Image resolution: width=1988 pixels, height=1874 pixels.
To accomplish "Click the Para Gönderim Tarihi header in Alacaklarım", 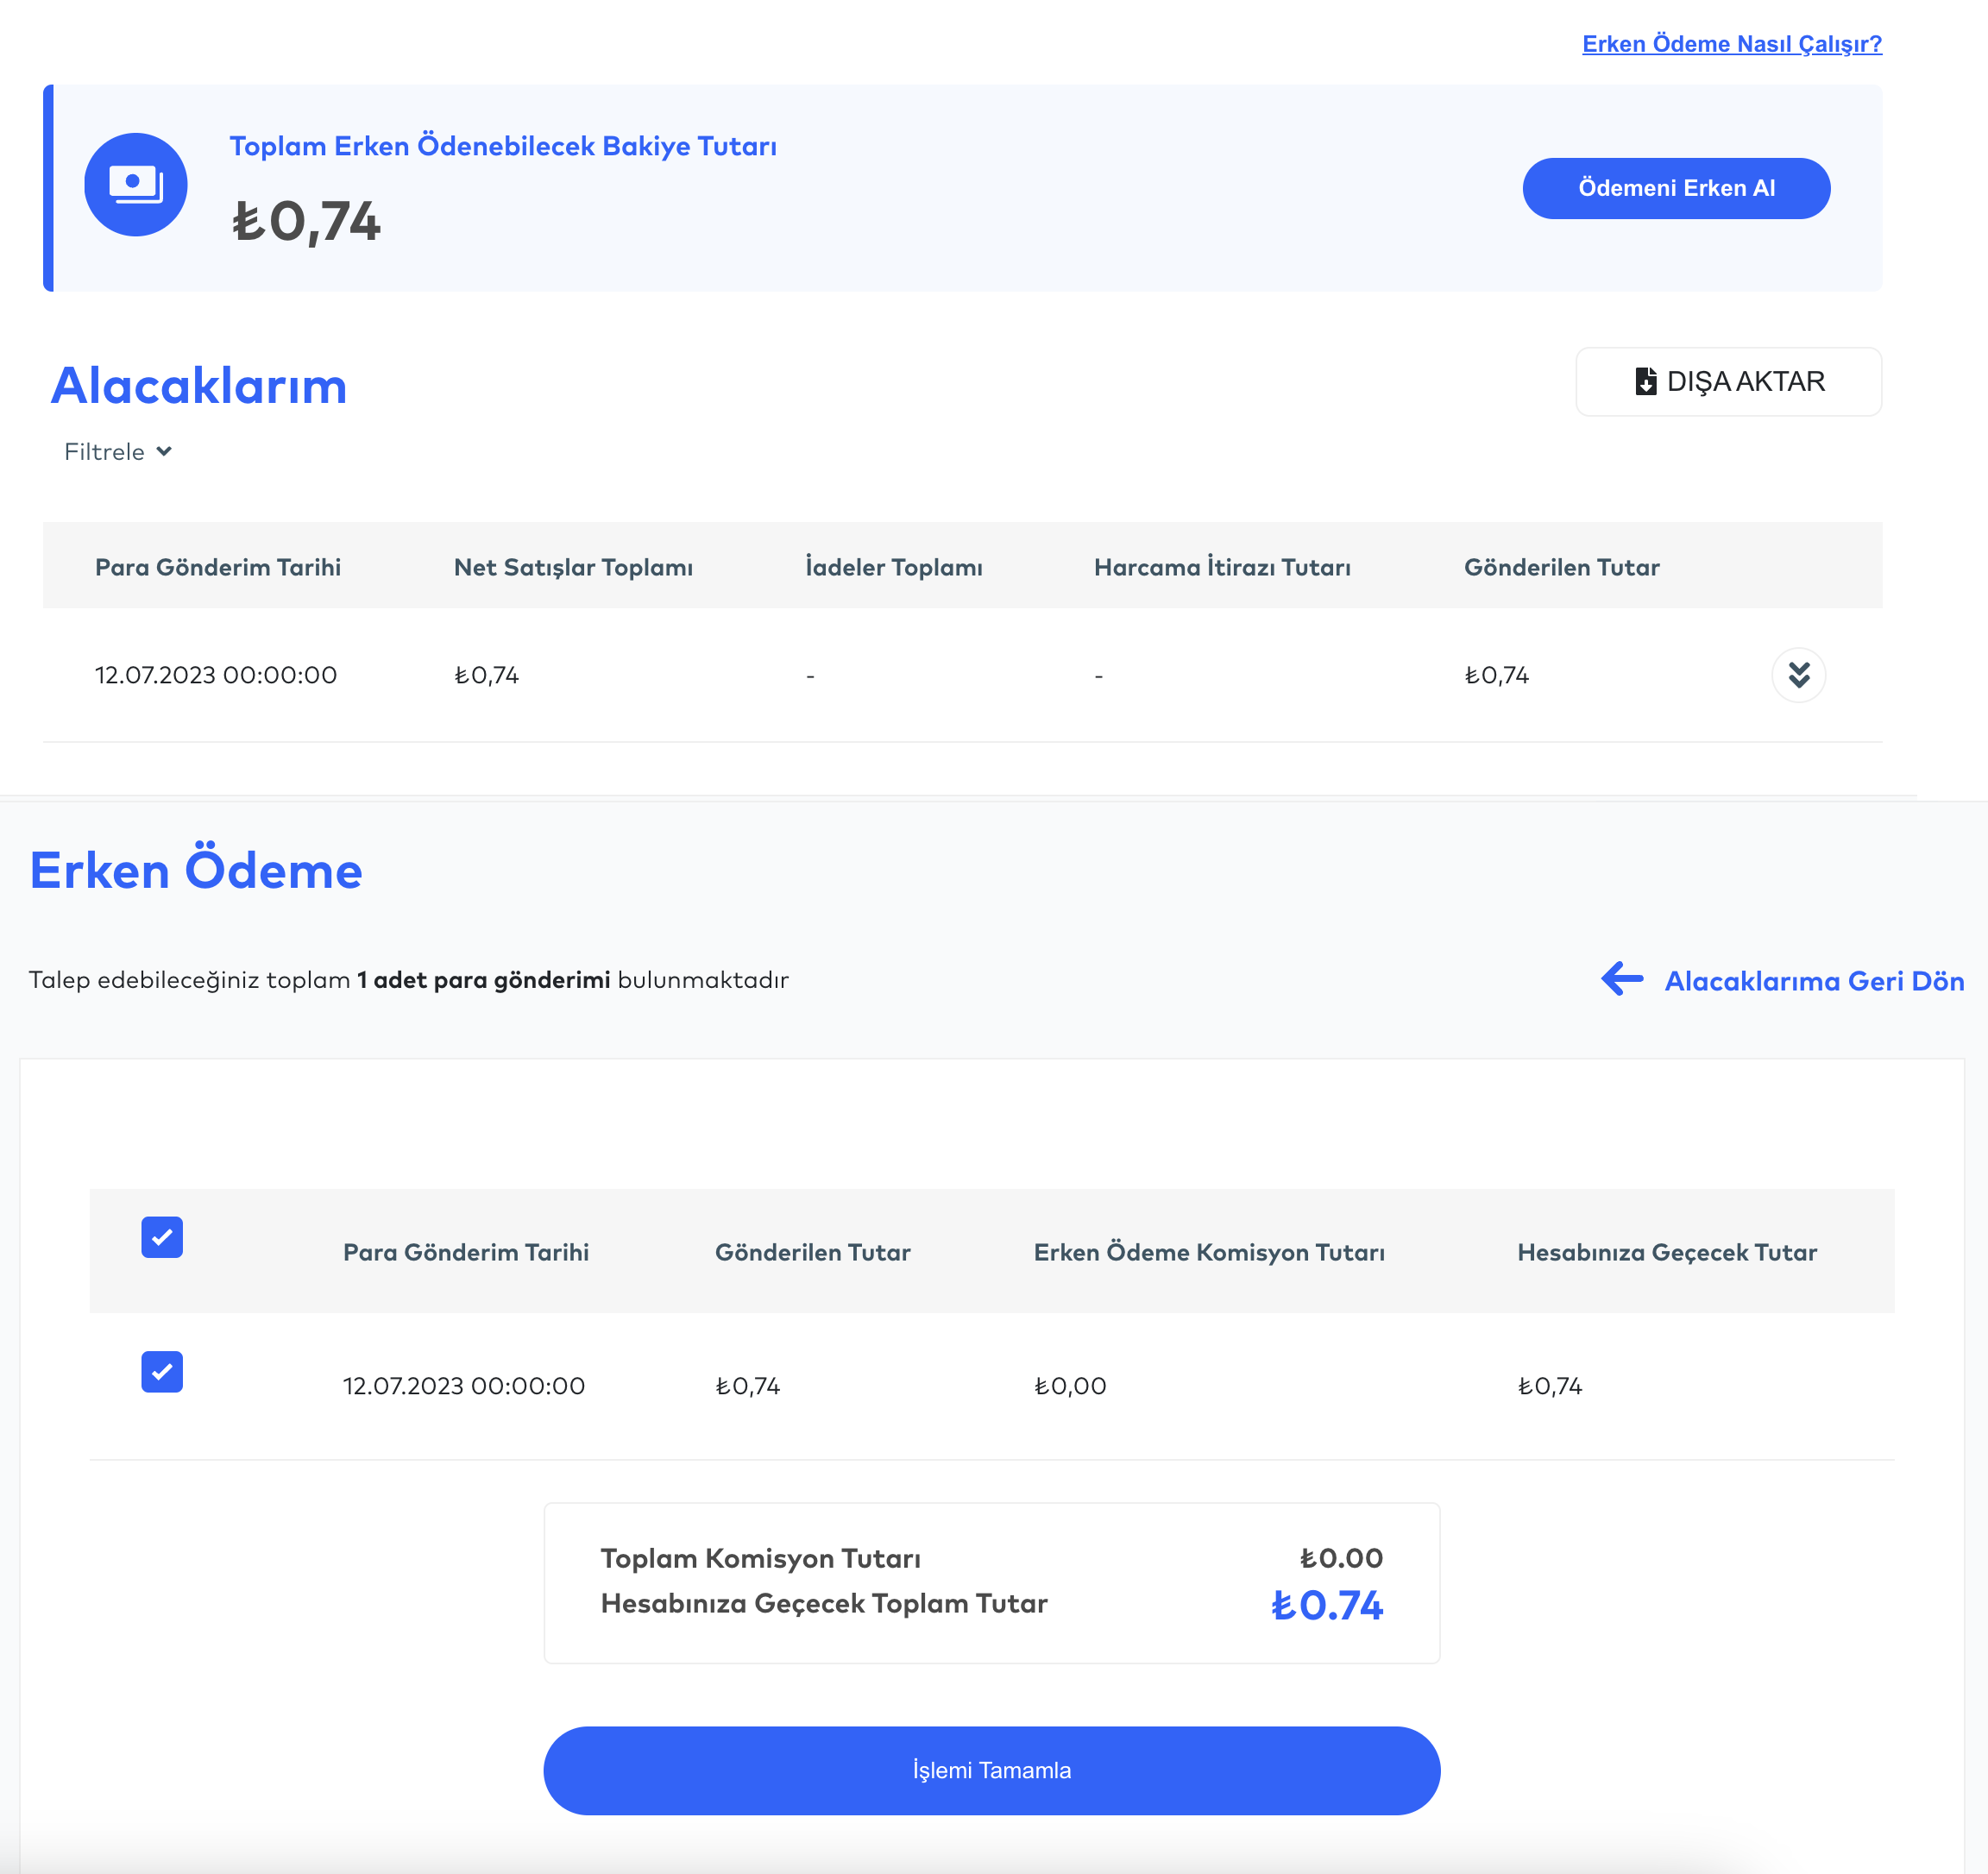I will pyautogui.click(x=218, y=567).
